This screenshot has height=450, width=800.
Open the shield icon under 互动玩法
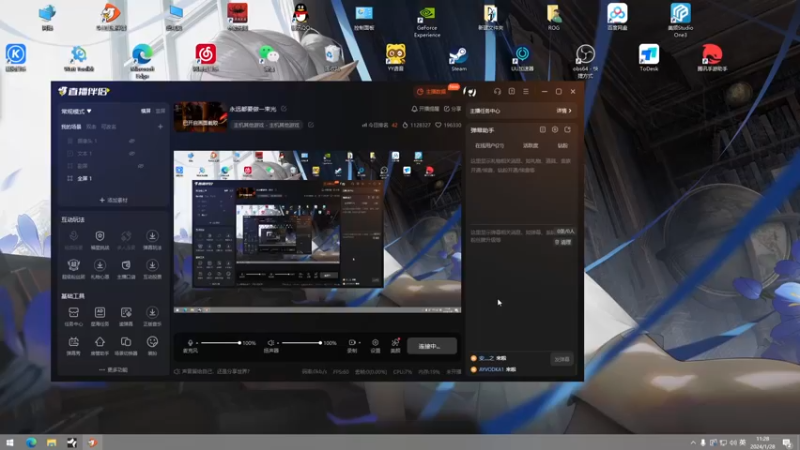(99, 236)
